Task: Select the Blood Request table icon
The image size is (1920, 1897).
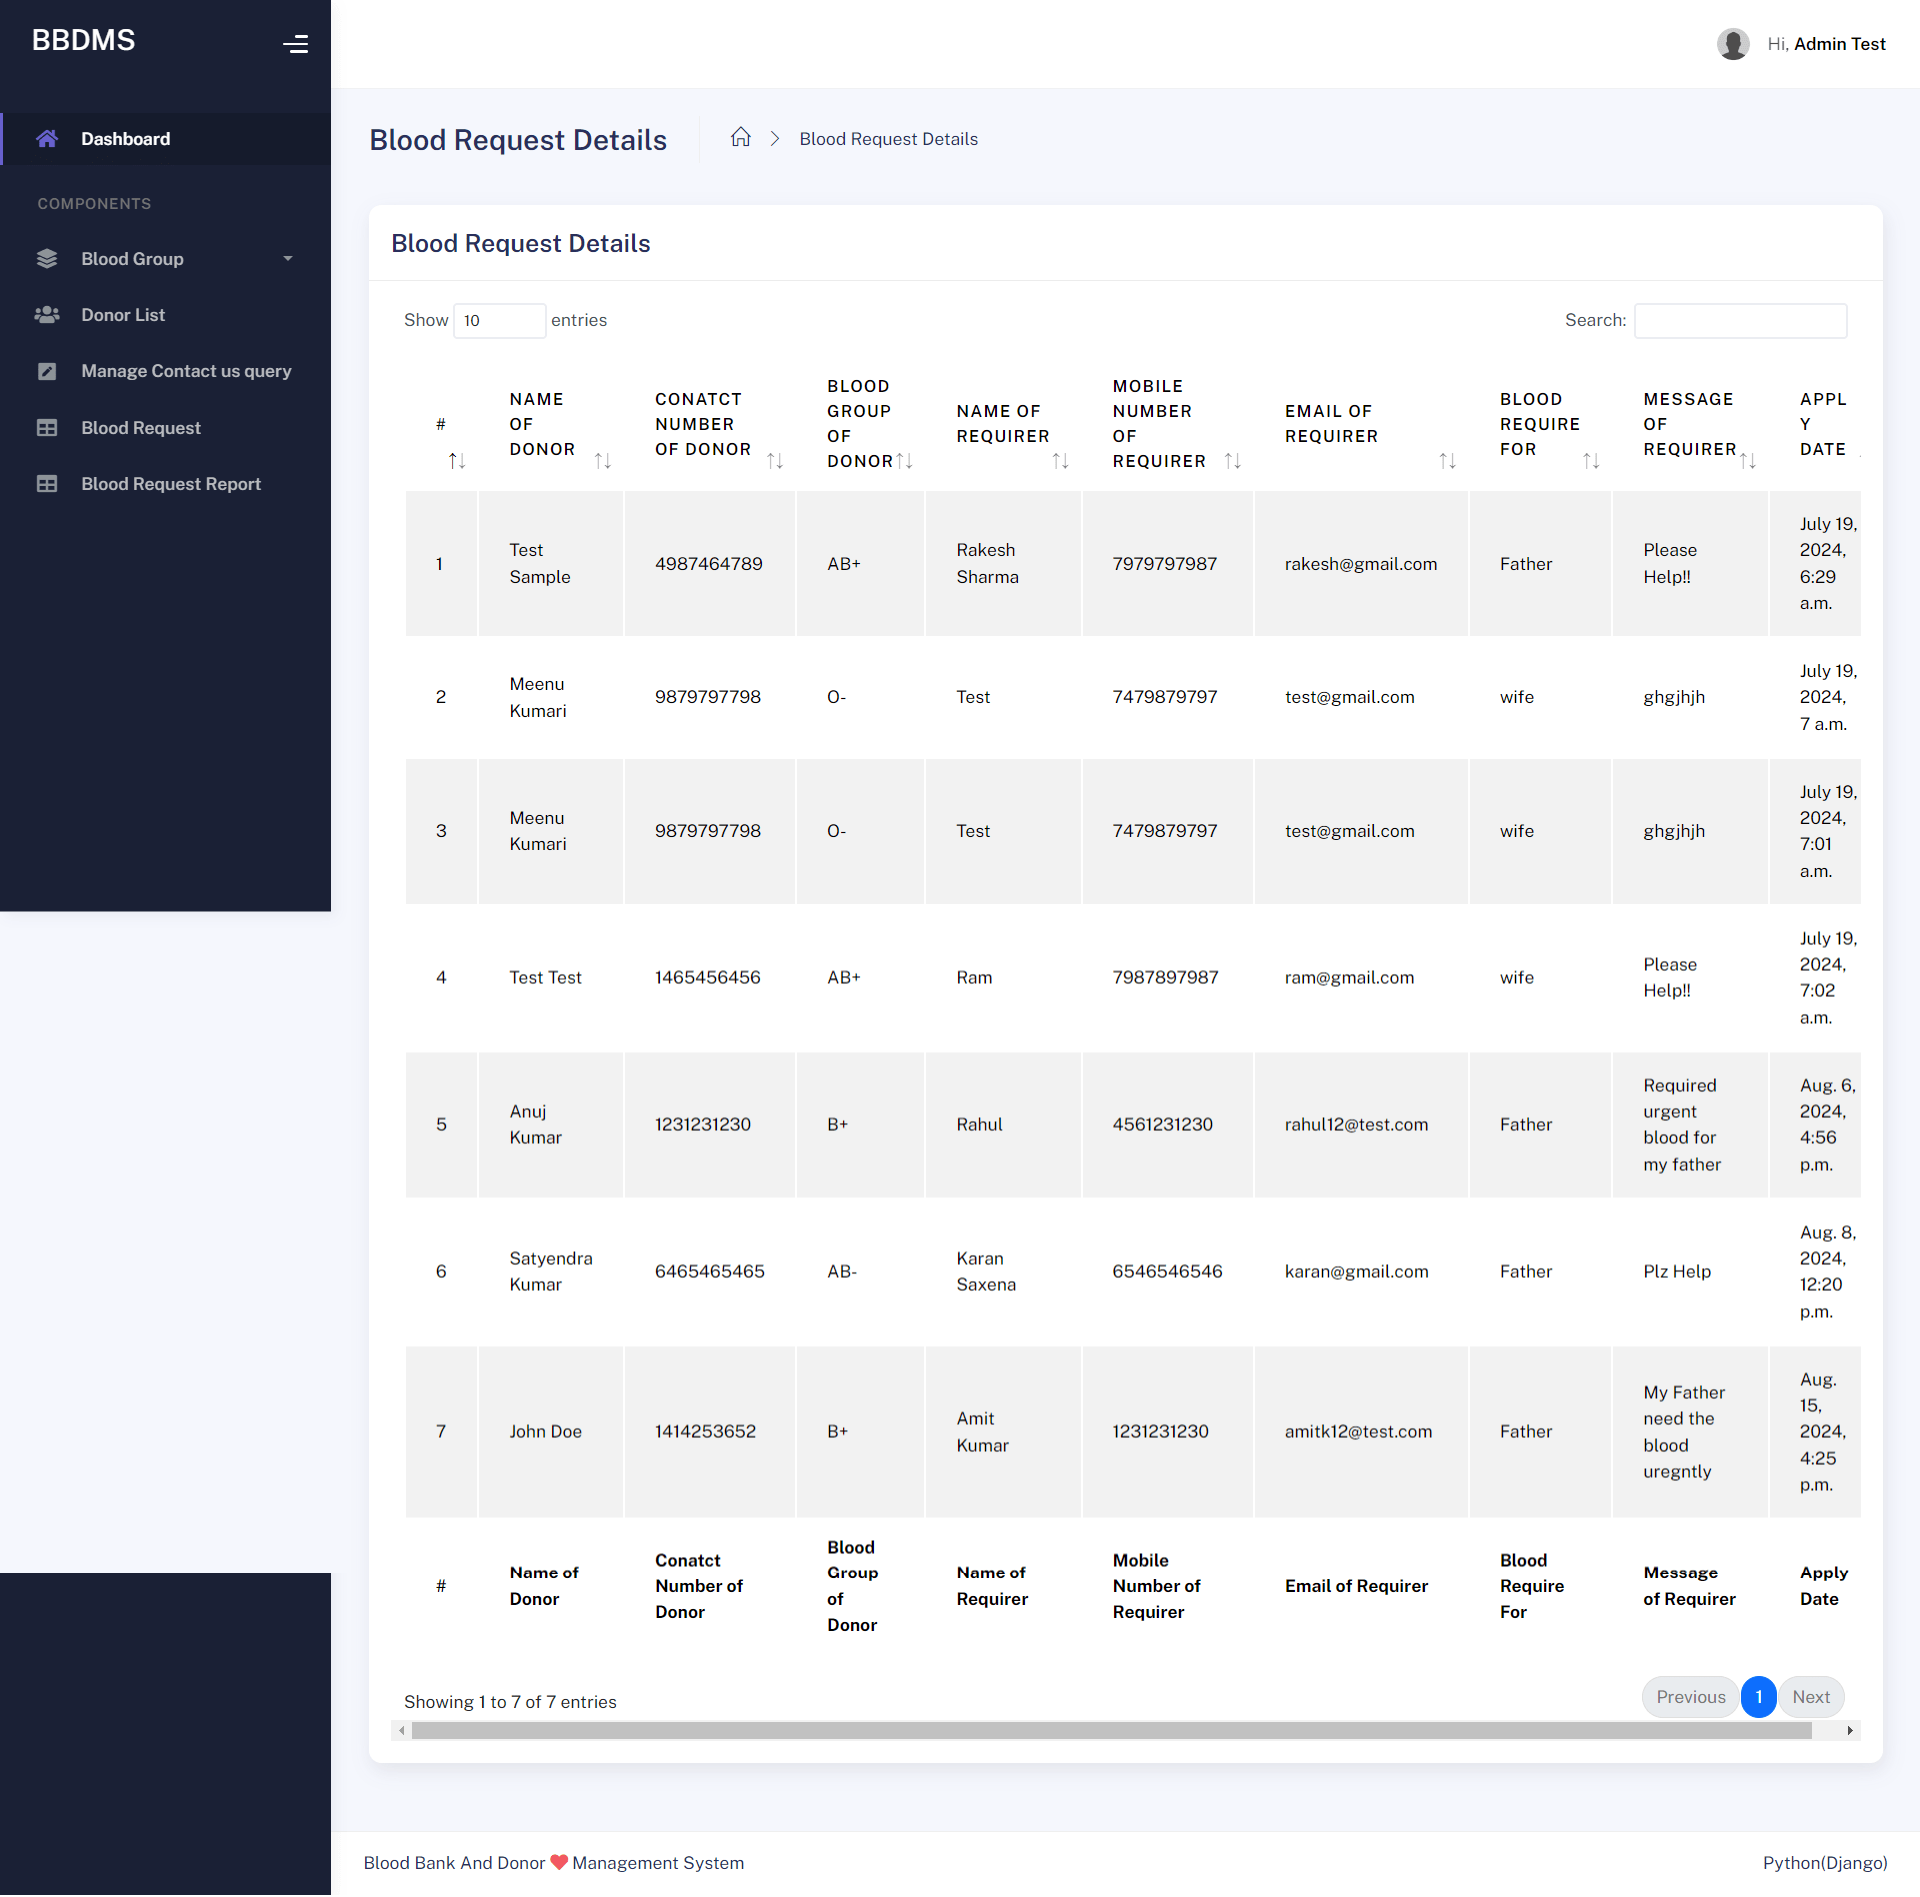Action: (x=47, y=427)
